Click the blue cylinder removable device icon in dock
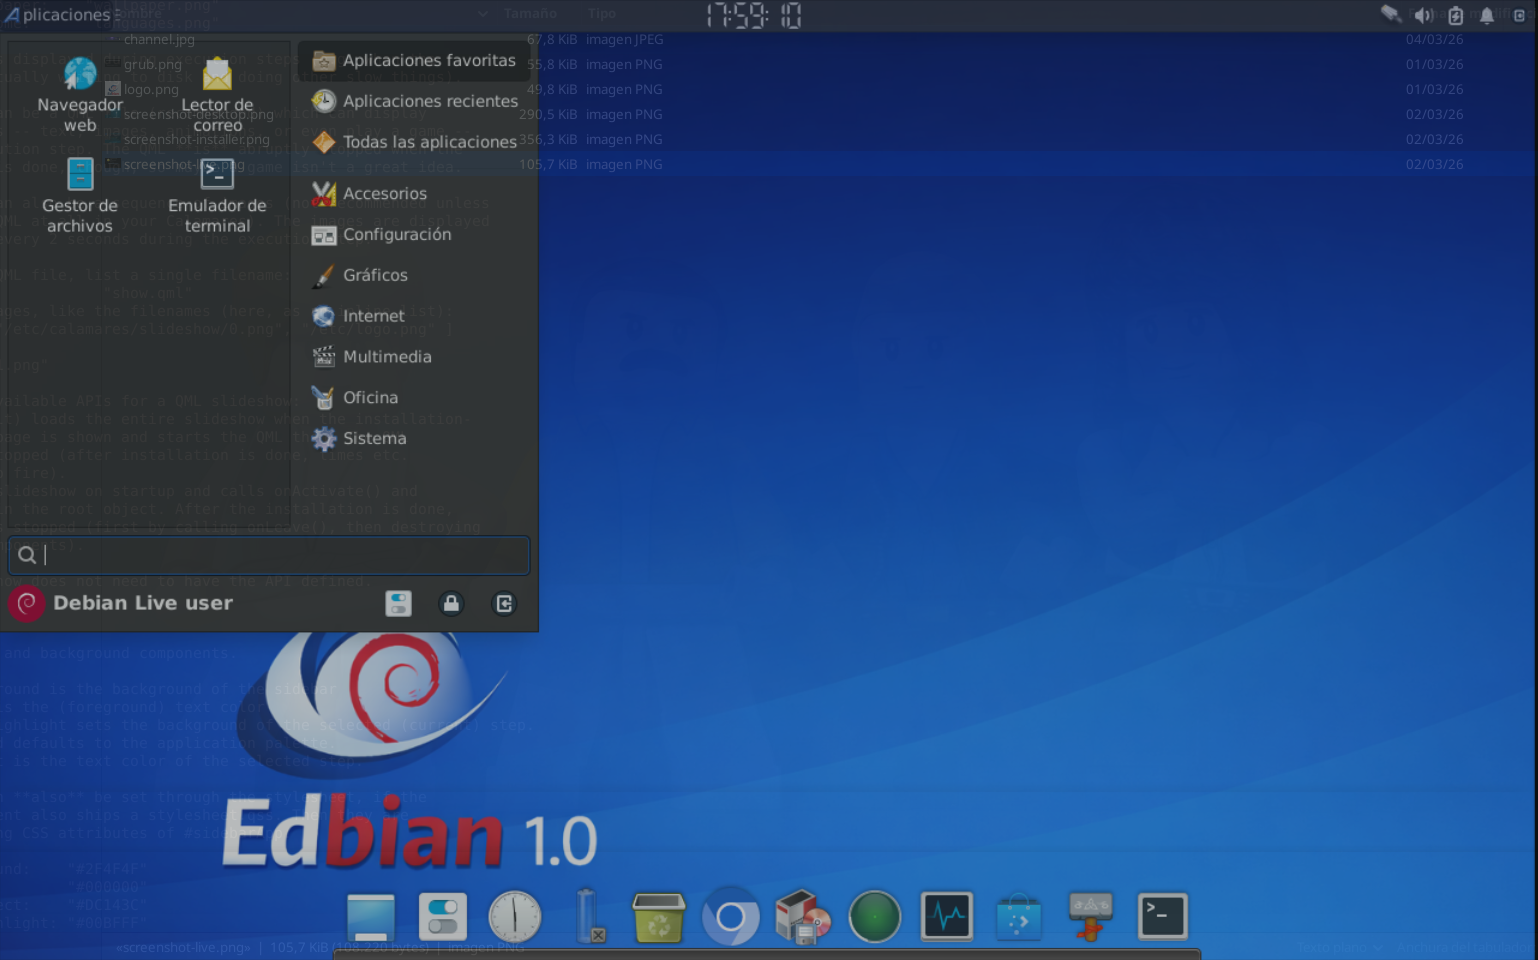The image size is (1538, 960). point(588,916)
